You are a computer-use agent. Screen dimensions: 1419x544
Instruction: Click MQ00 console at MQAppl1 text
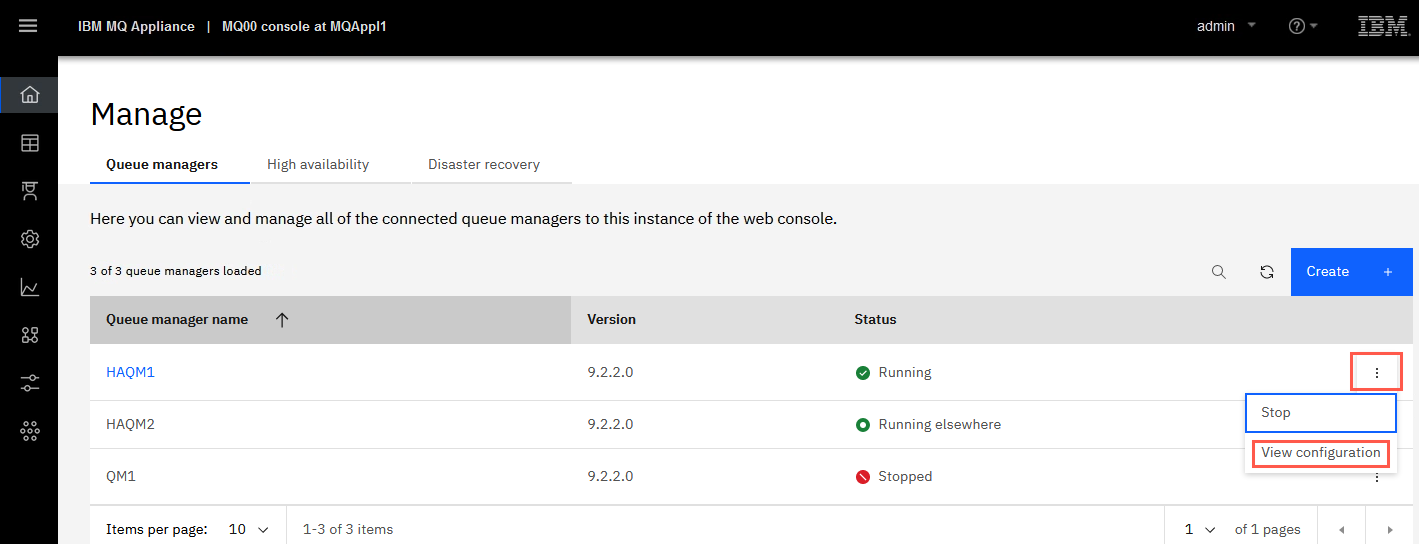304,26
